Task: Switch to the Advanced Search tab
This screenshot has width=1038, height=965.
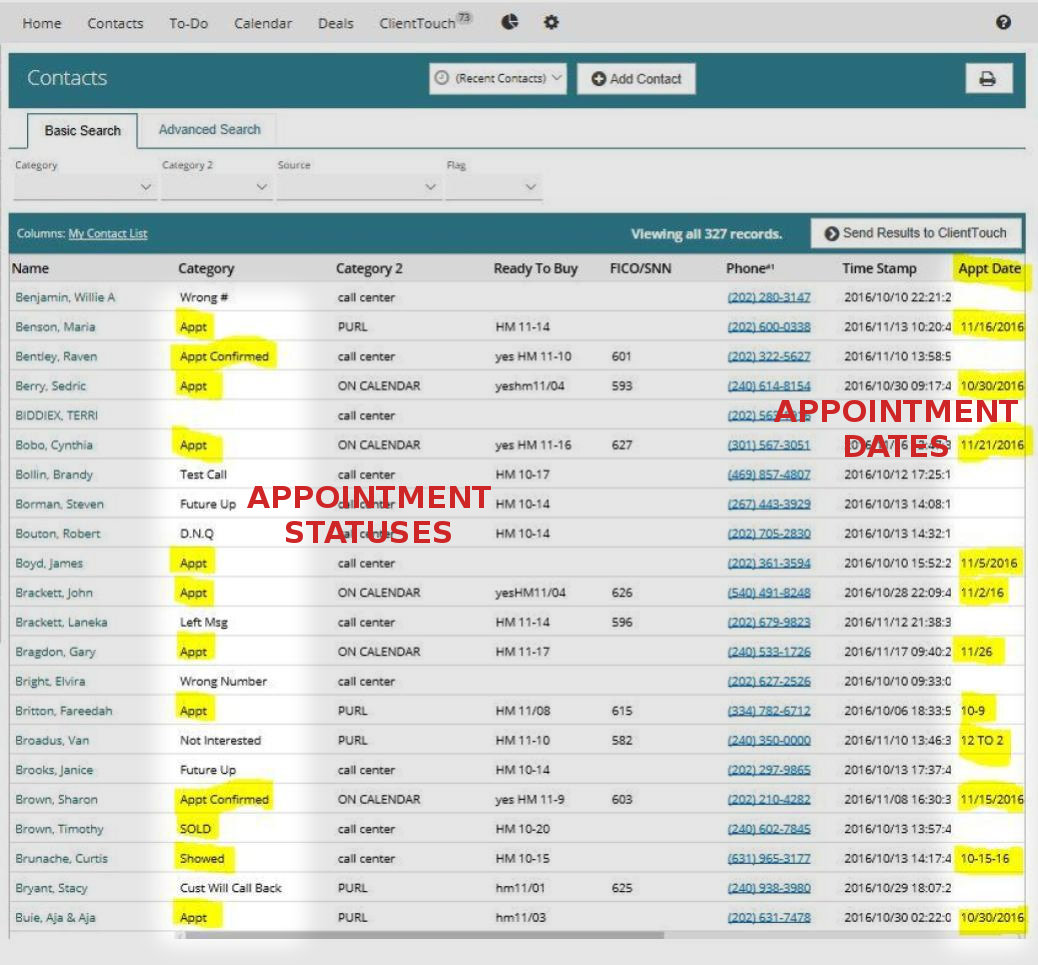Action: (x=209, y=130)
